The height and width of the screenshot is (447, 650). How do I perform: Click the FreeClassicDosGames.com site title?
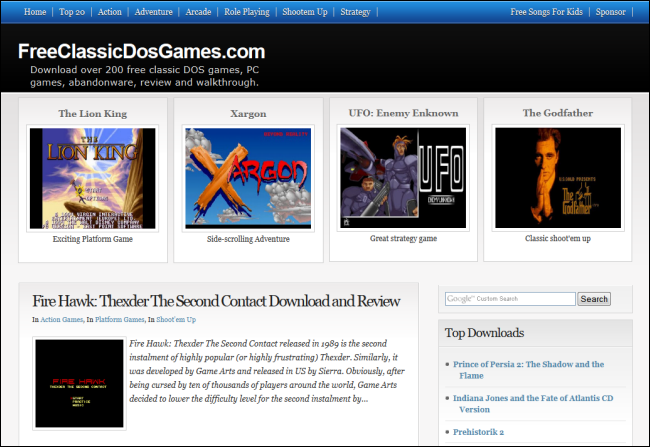point(141,51)
